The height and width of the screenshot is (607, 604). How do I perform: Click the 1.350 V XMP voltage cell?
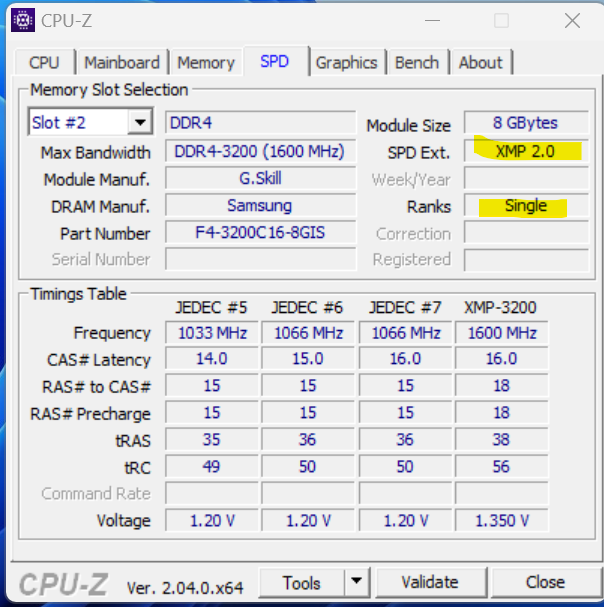[502, 521]
